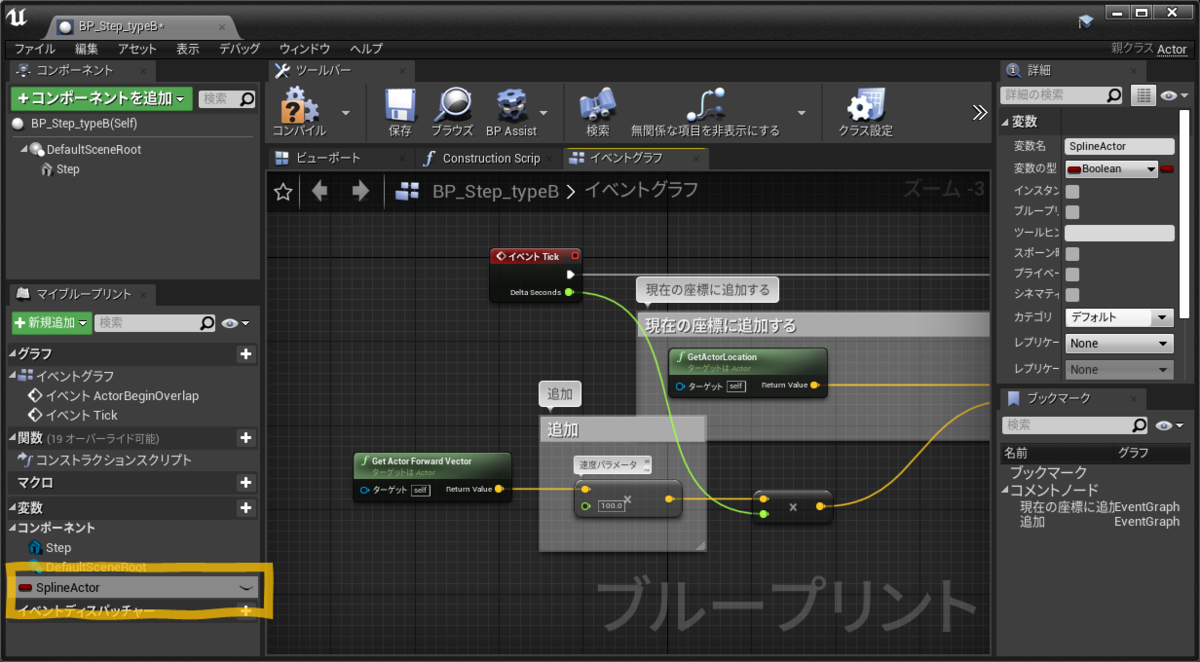The height and width of the screenshot is (662, 1200).
Task: Click the Get Actor Forward Vector node
Action: click(x=433, y=477)
